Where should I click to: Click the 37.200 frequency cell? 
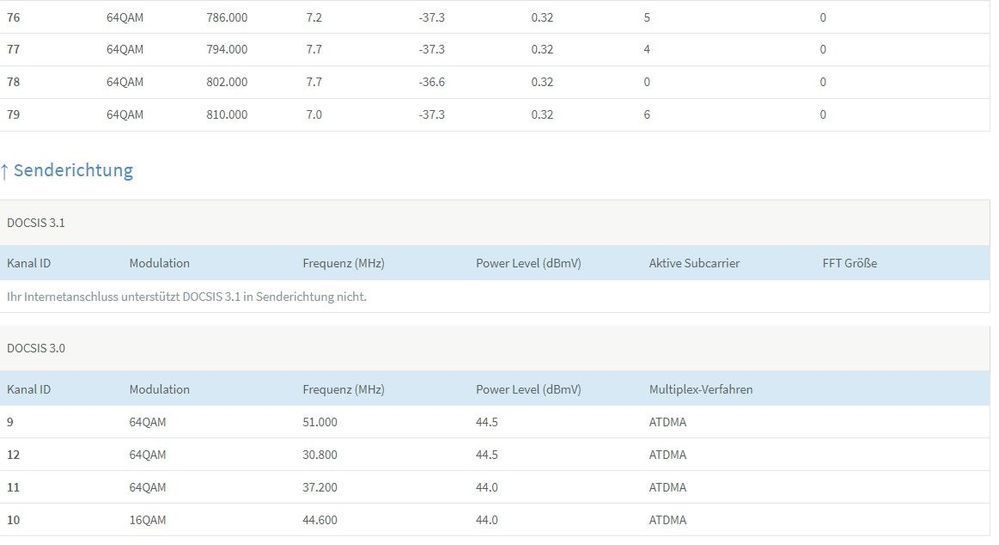[x=320, y=487]
